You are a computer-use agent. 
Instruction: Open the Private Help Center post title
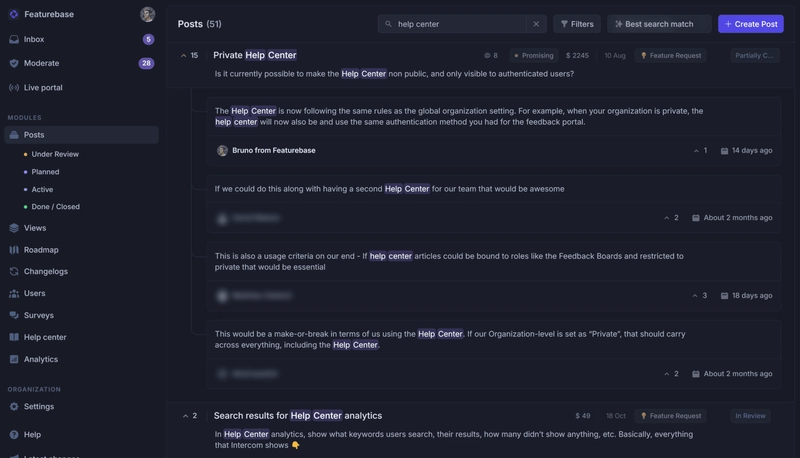tap(255, 56)
